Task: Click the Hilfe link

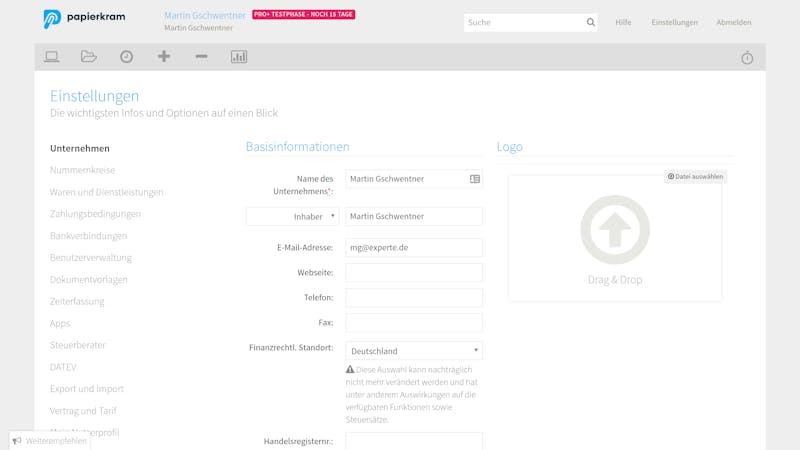Action: 623,22
